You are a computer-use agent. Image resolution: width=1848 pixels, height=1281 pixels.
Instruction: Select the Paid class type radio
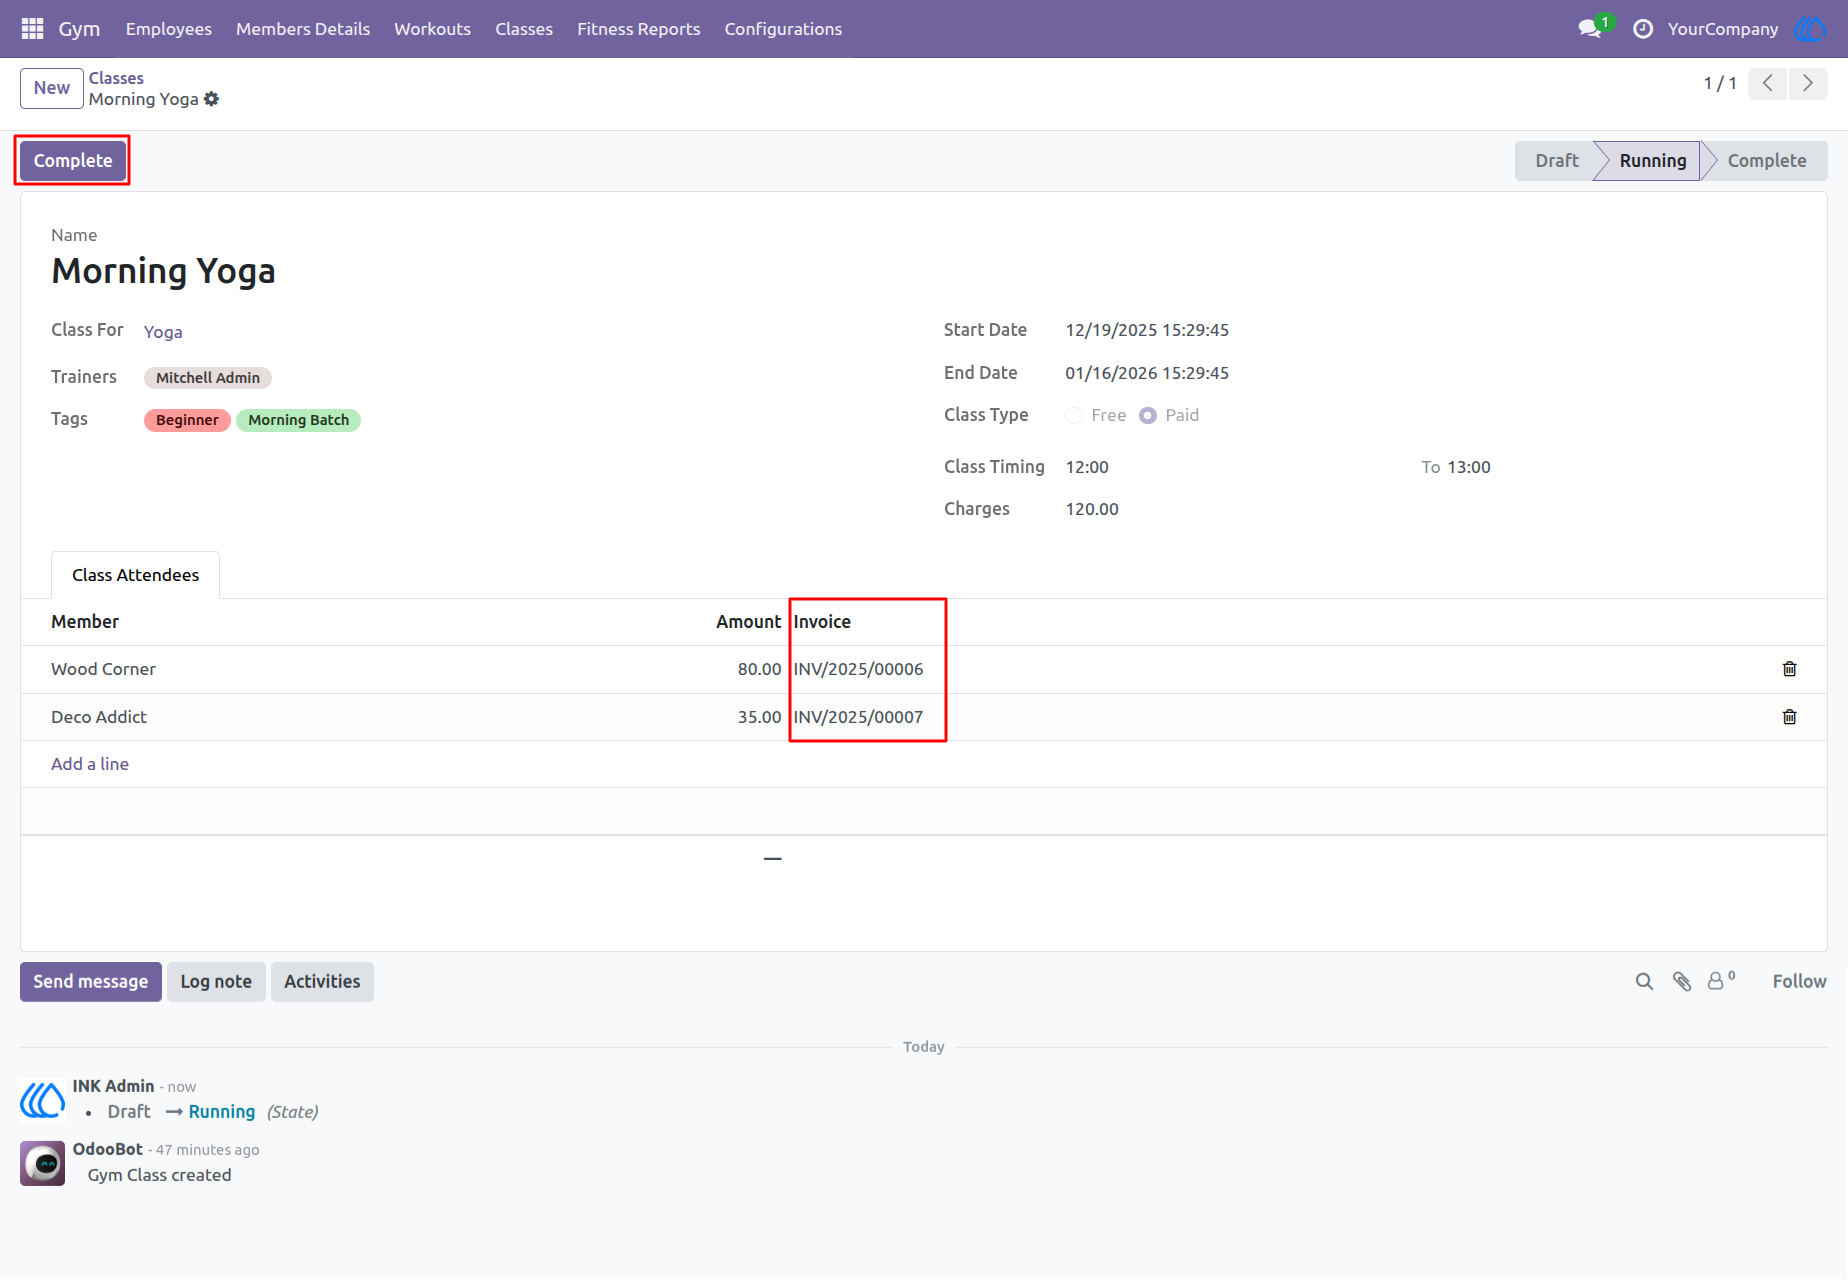pyautogui.click(x=1148, y=416)
